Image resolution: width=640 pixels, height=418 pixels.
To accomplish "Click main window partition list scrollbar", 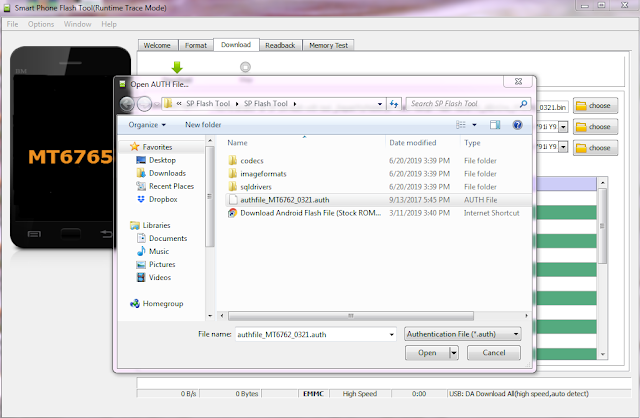I will 602,225.
